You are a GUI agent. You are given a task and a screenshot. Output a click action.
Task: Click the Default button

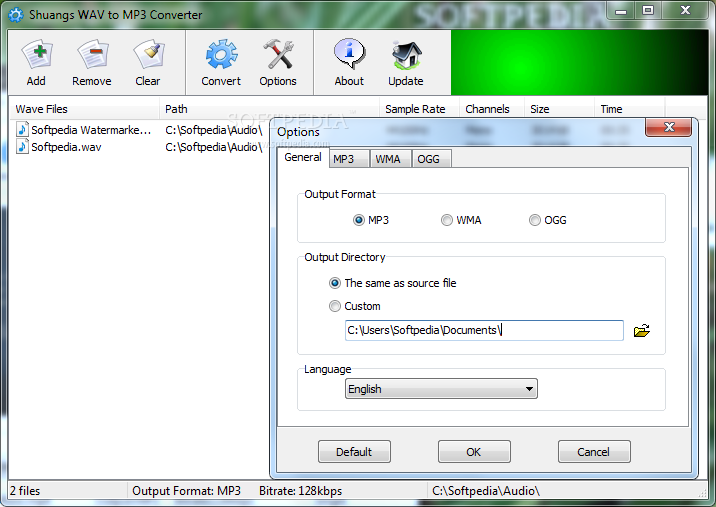tap(354, 452)
